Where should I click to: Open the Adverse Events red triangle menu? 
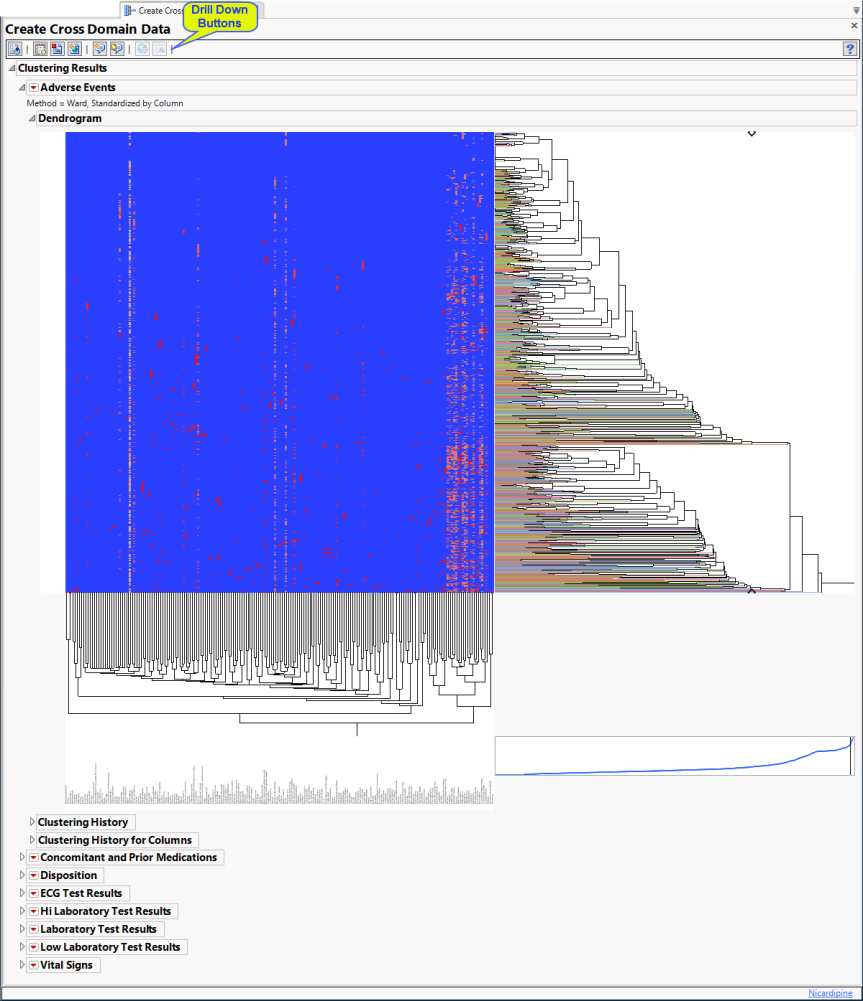(33, 88)
